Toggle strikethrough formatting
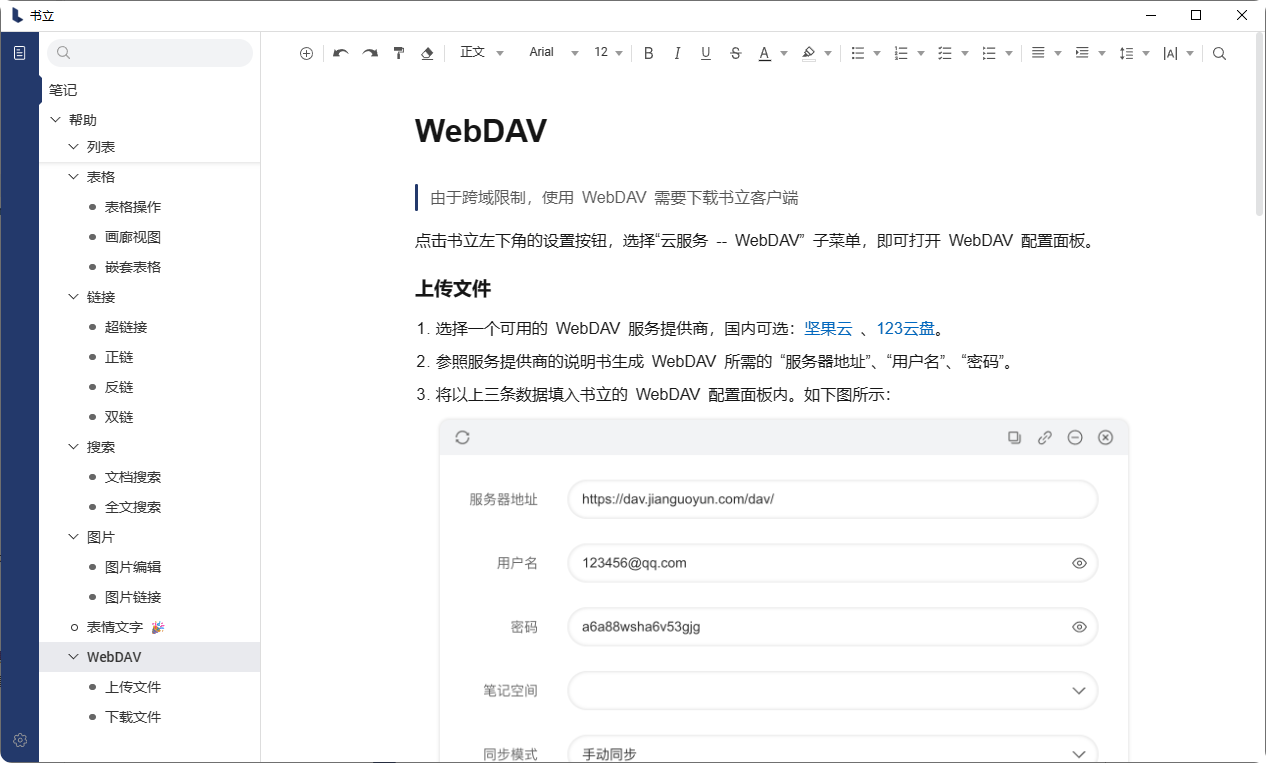Screen dimensions: 1266x763 (735, 53)
